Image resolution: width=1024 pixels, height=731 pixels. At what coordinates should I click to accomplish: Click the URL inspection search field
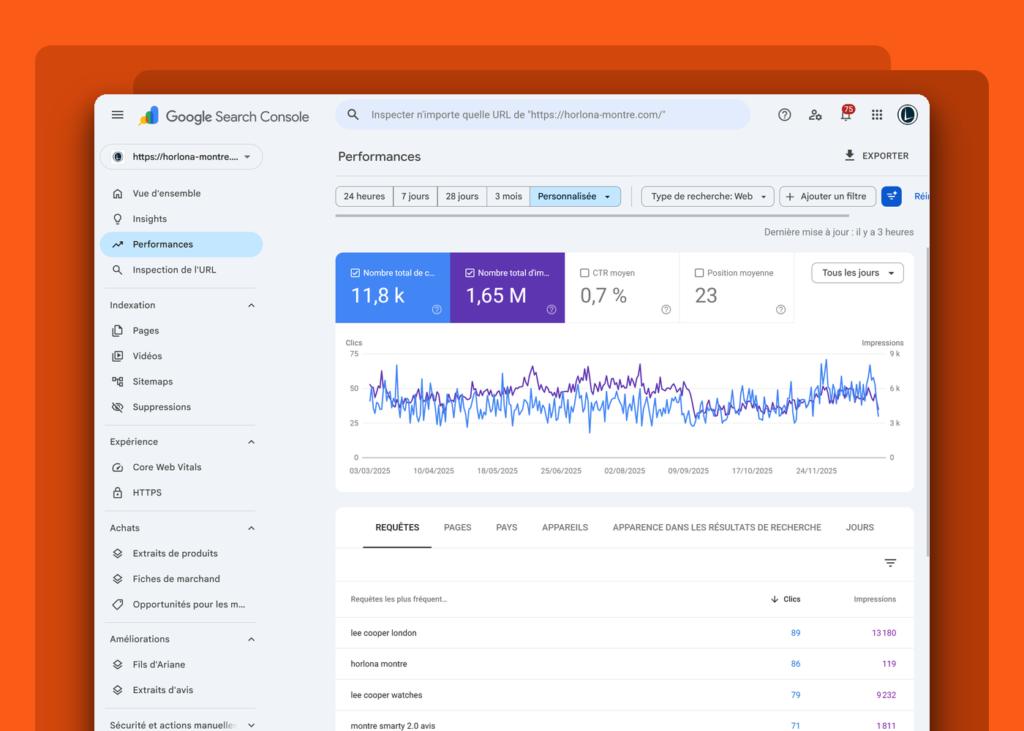pos(543,115)
